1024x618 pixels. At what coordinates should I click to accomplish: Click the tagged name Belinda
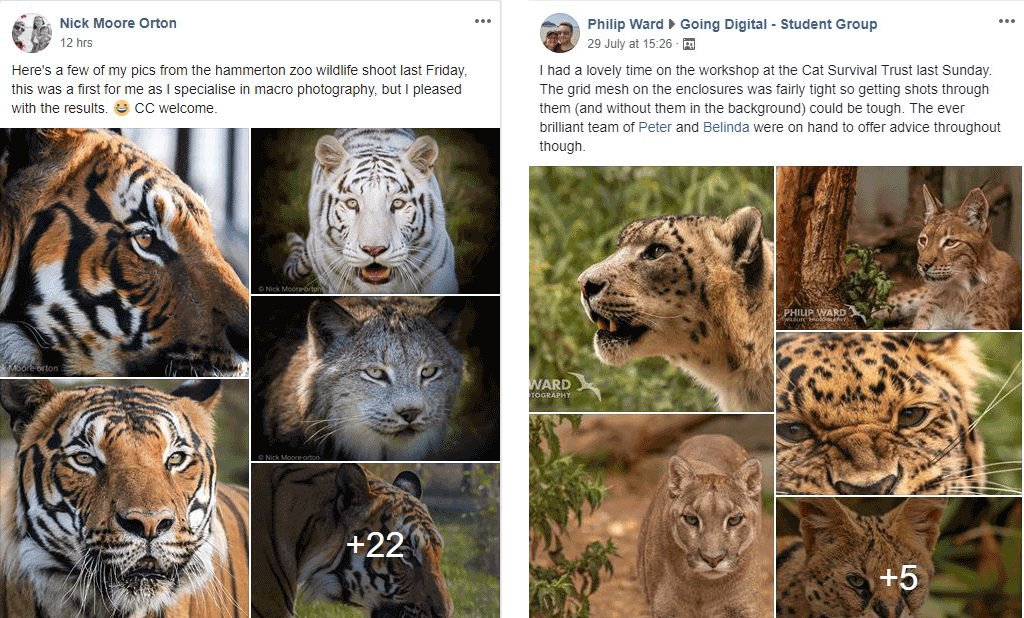pos(726,127)
